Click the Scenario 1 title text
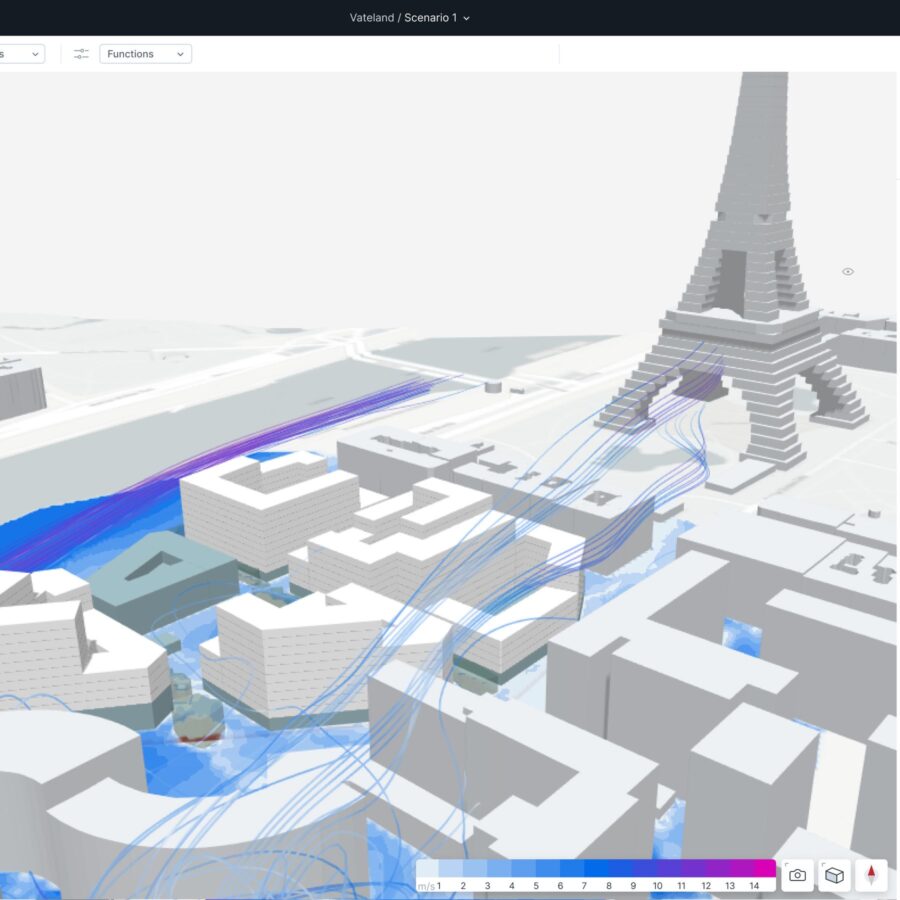 pyautogui.click(x=430, y=18)
